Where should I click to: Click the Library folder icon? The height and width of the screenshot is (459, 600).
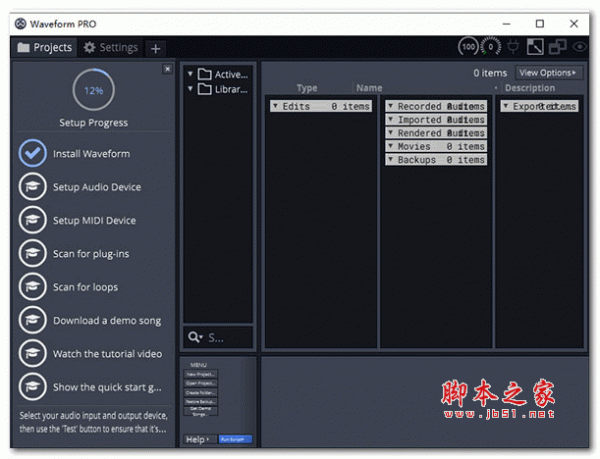[205, 89]
